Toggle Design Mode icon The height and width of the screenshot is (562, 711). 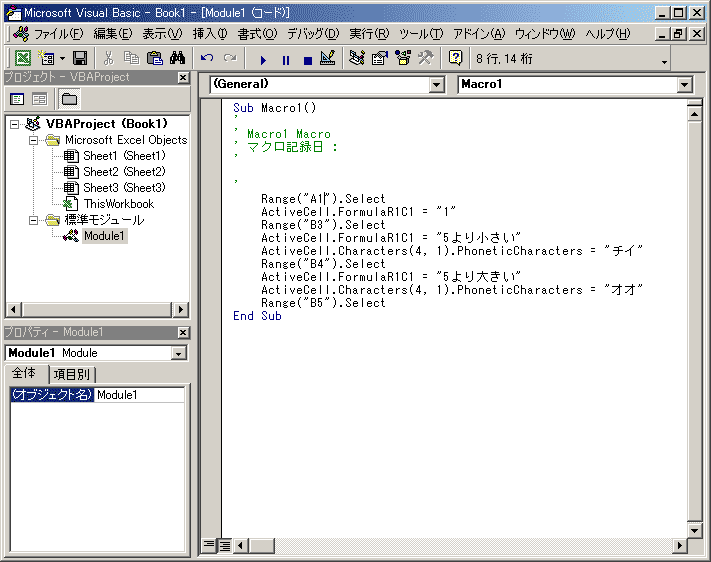pyautogui.click(x=327, y=58)
